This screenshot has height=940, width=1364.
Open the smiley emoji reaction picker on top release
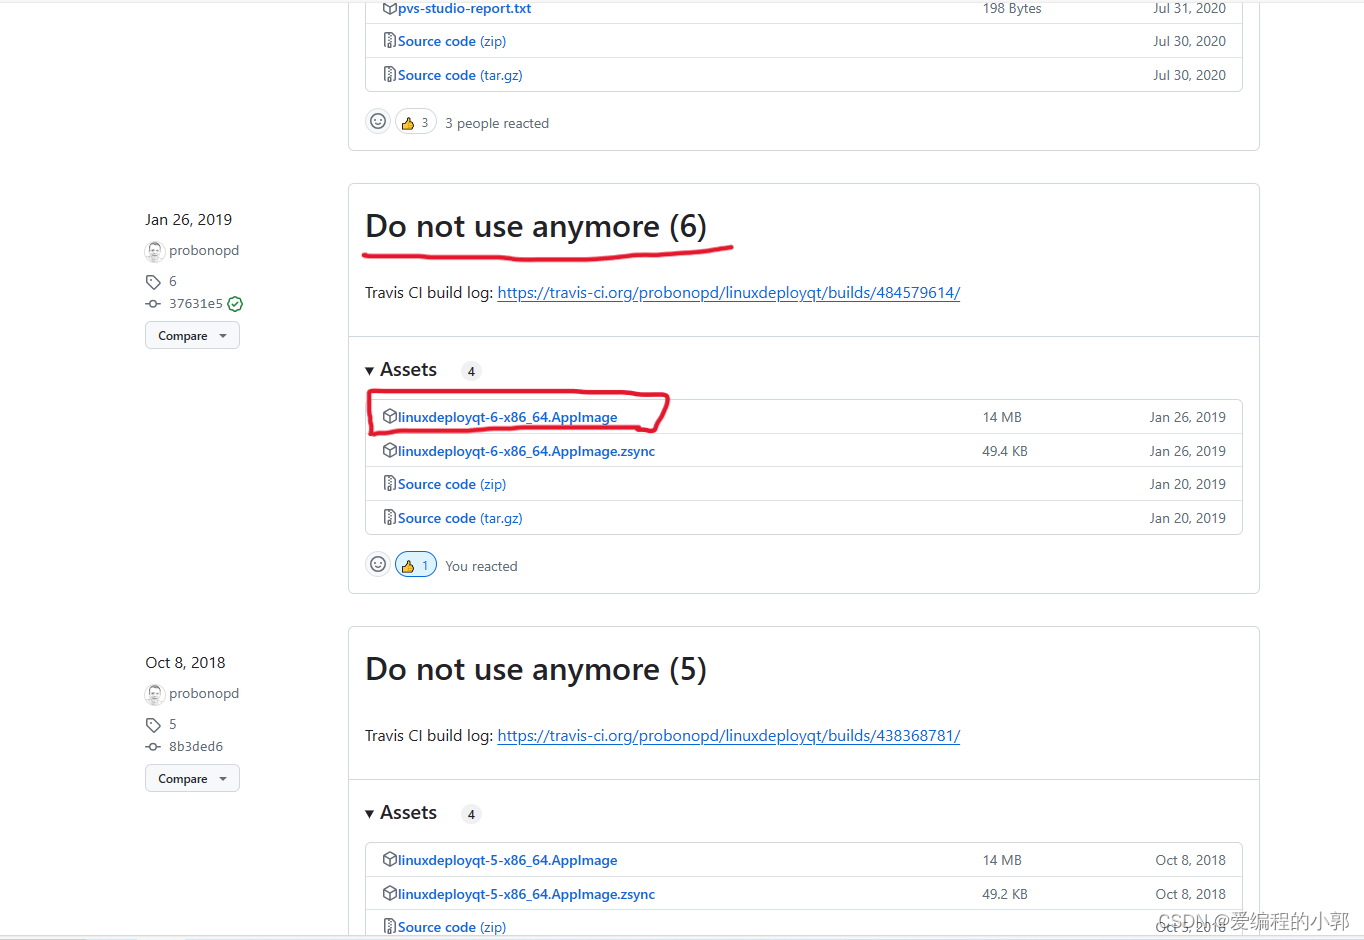(377, 120)
